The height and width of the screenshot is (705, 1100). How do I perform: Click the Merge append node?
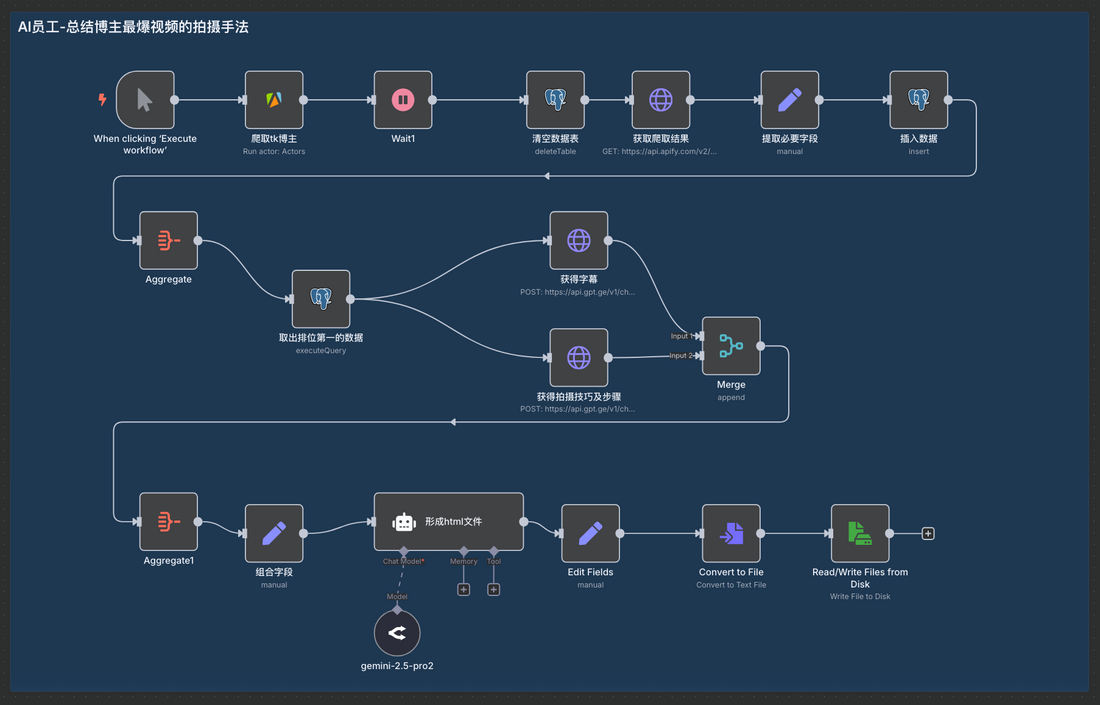coord(731,346)
